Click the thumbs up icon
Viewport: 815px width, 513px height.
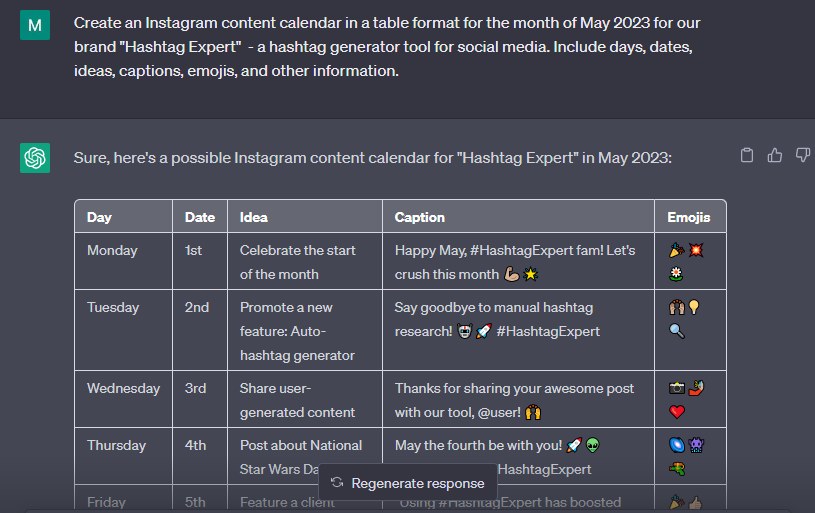(x=774, y=155)
